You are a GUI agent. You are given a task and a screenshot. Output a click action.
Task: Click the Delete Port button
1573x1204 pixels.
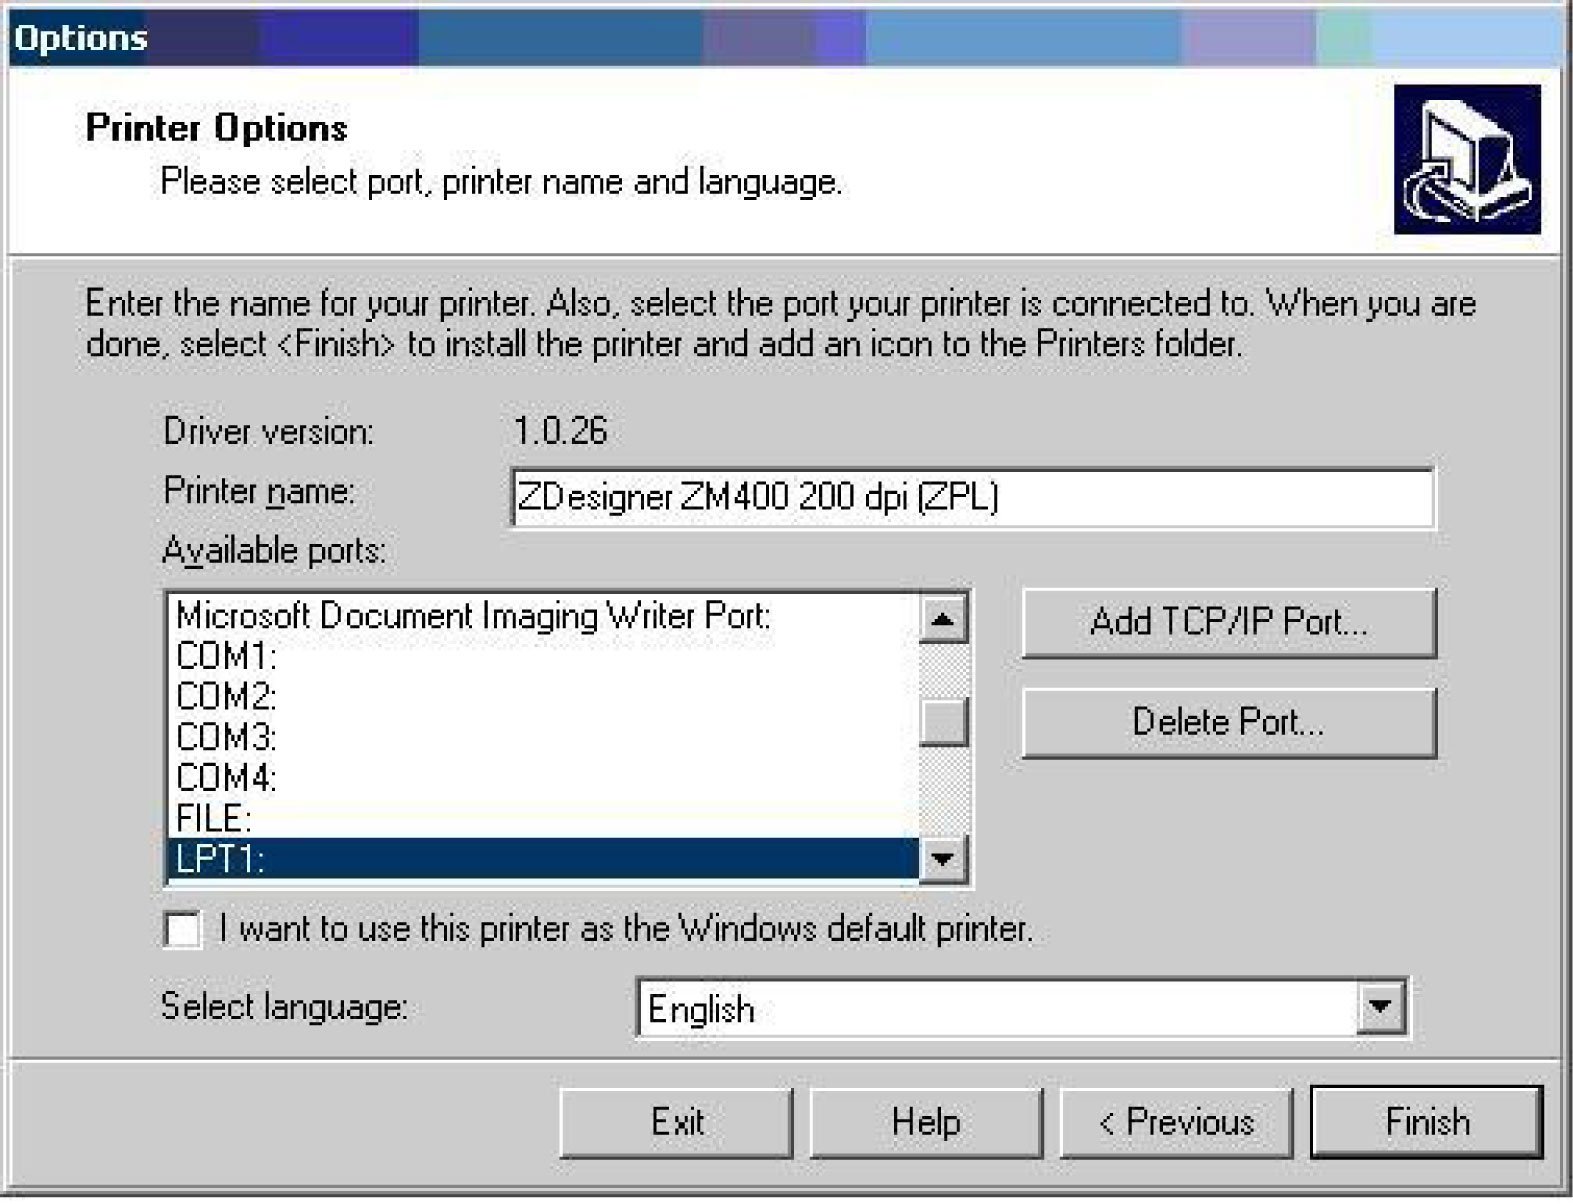[x=1229, y=722]
